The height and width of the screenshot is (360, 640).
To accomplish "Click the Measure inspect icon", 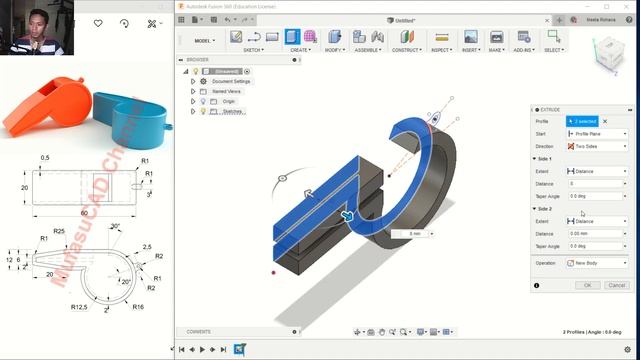I will [x=442, y=38].
